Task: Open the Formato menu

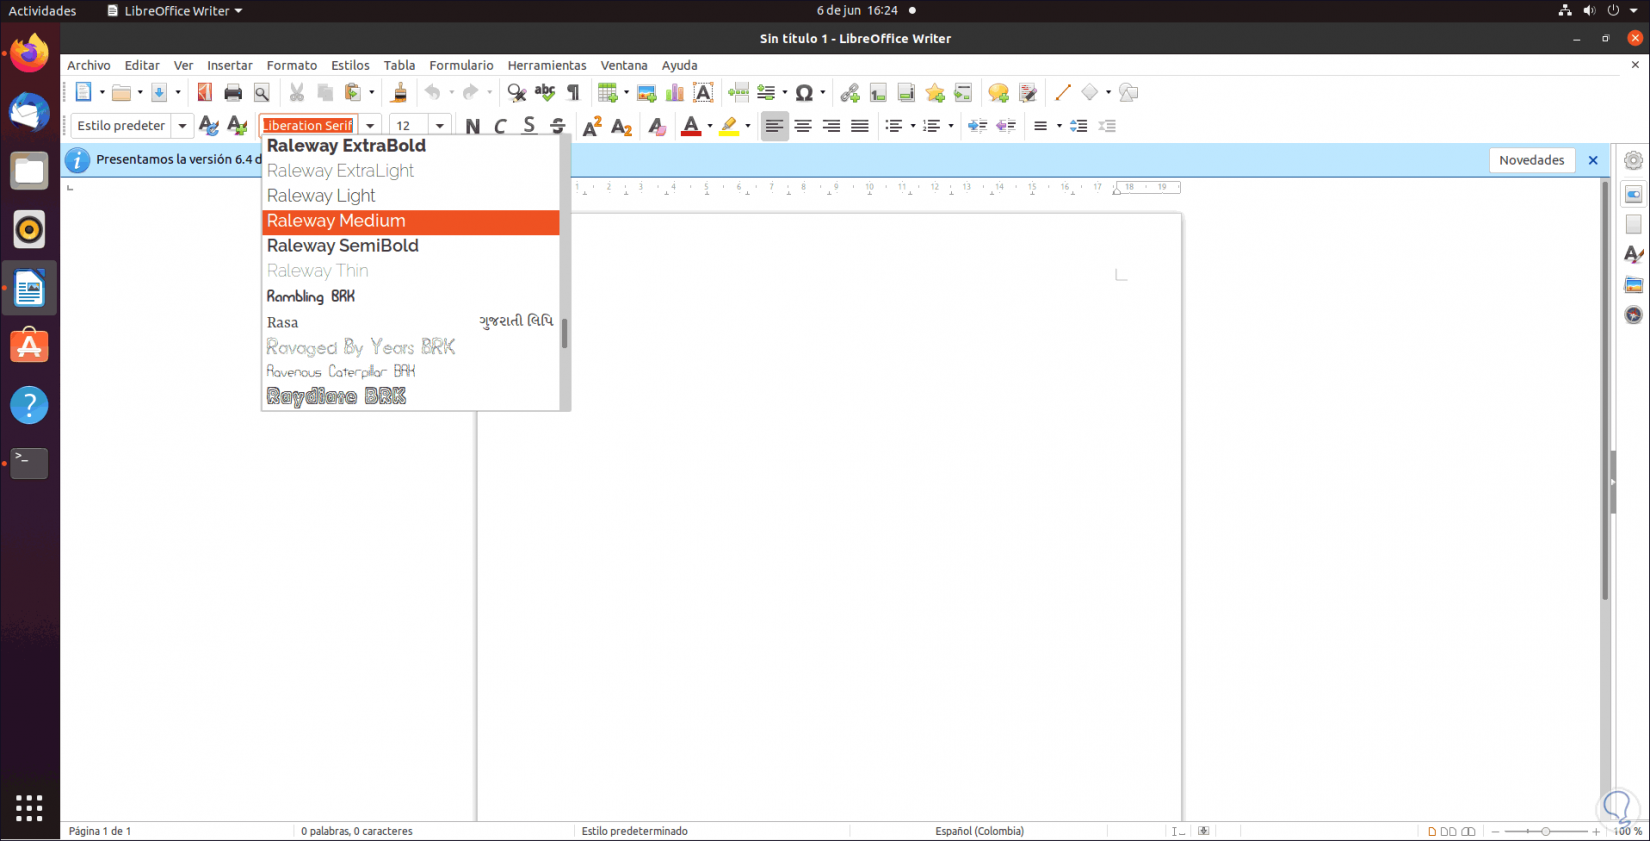Action: click(292, 66)
